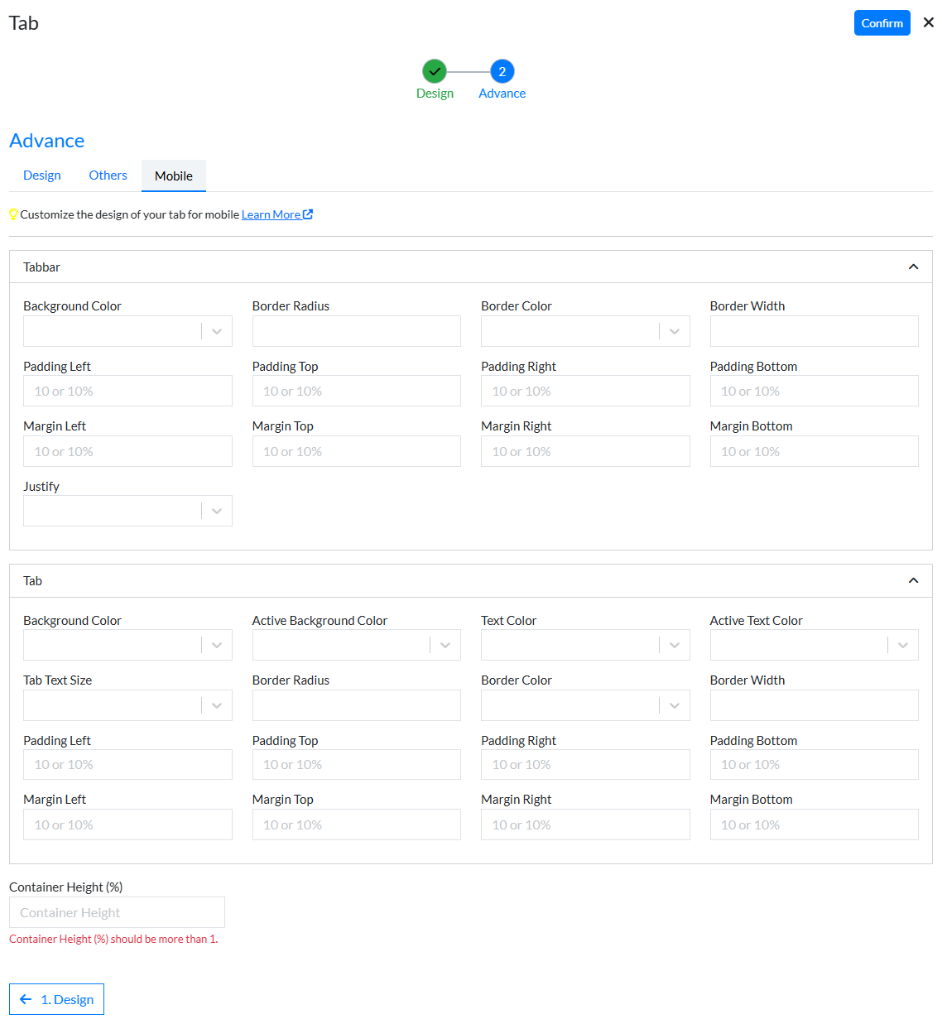Click the Confirm button
Image resolution: width=942 pixels, height=1024 pixels.
pyautogui.click(x=881, y=22)
